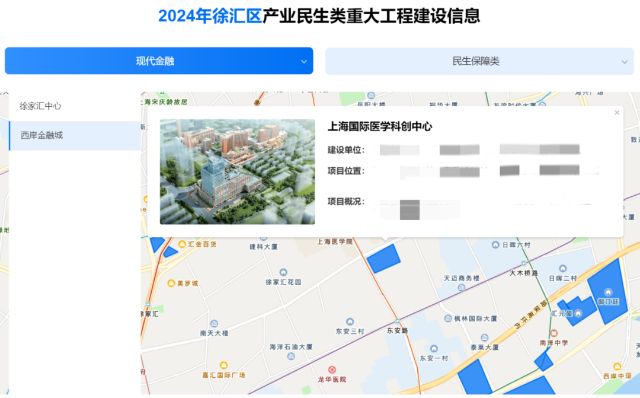This screenshot has width=640, height=398.
Task: Click the 上海医学院 map label
Action: coord(335,242)
